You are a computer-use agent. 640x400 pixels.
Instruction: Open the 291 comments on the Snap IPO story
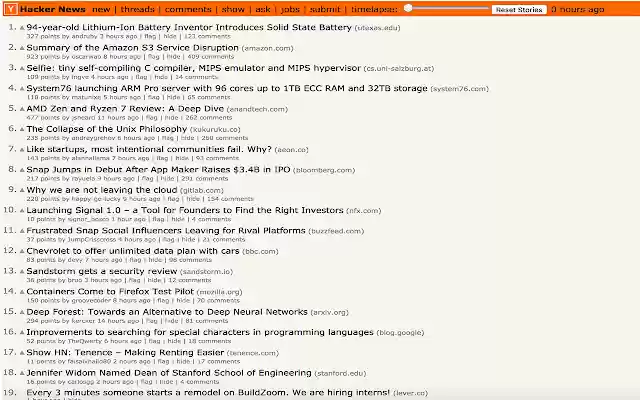[x=204, y=179]
